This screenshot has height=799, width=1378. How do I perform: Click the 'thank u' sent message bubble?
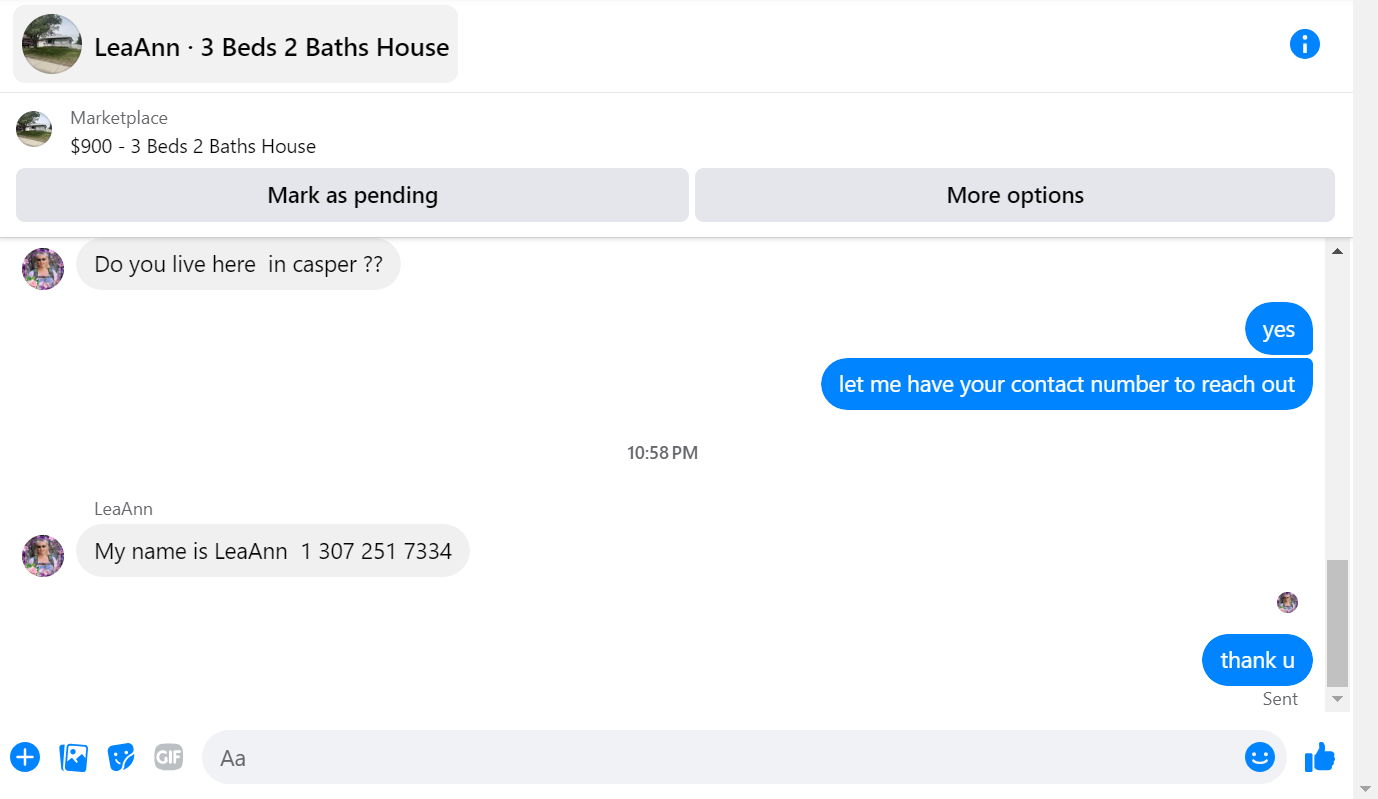click(1257, 660)
